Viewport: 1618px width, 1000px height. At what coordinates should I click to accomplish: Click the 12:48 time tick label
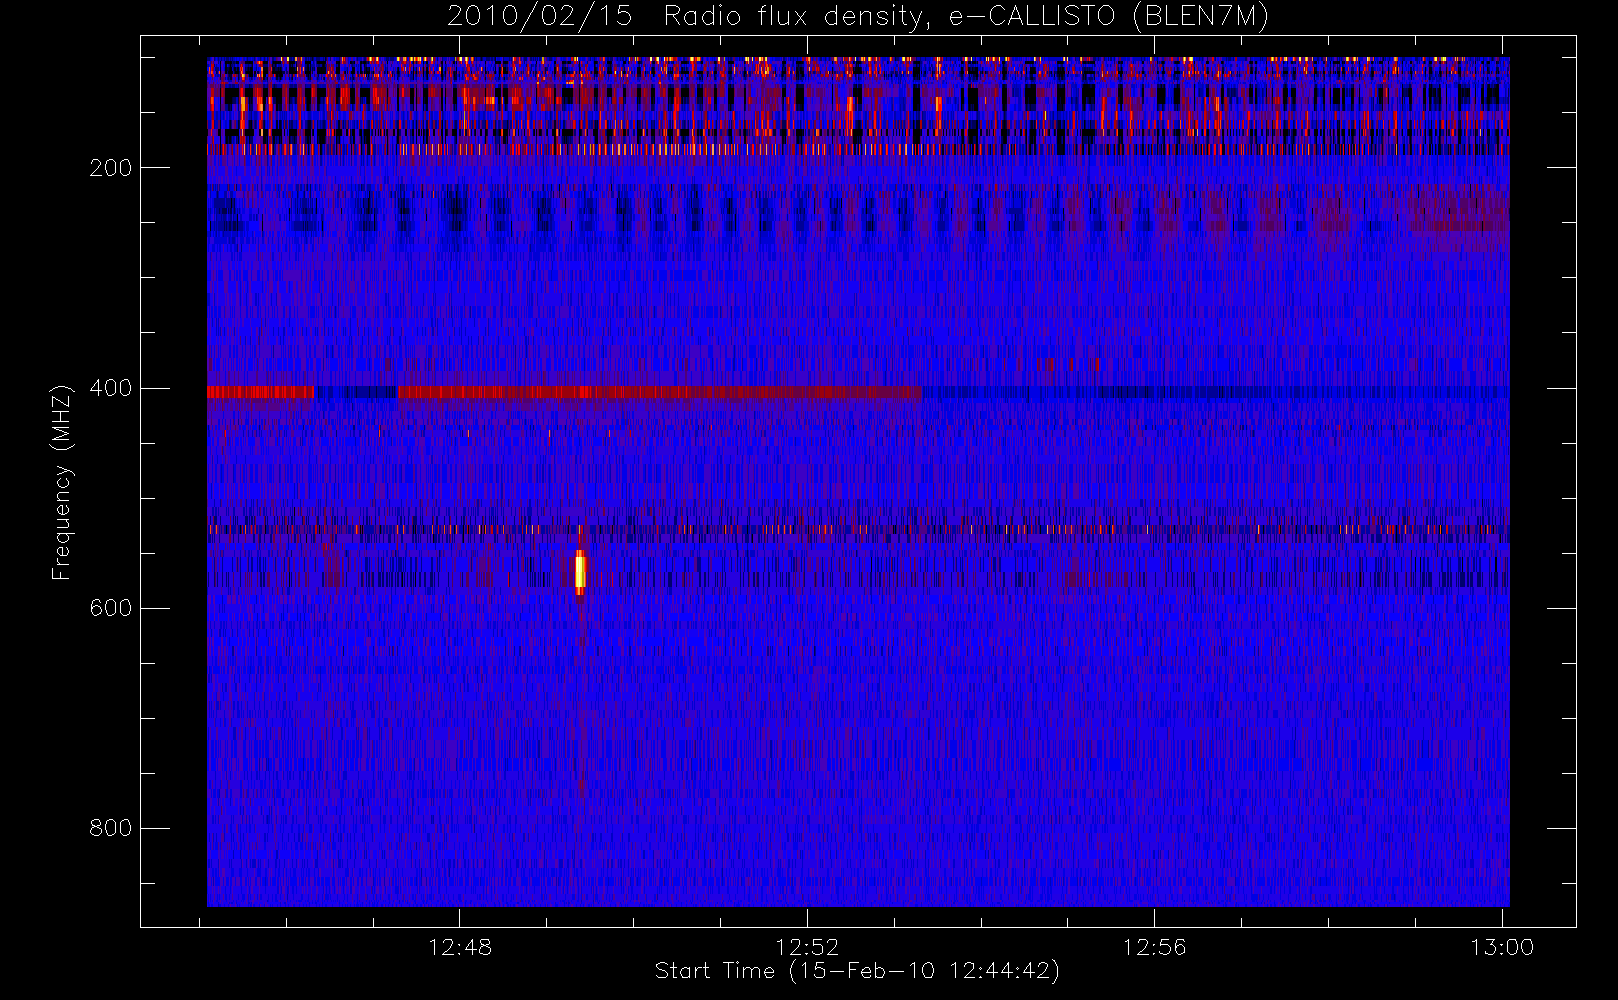[x=460, y=947]
